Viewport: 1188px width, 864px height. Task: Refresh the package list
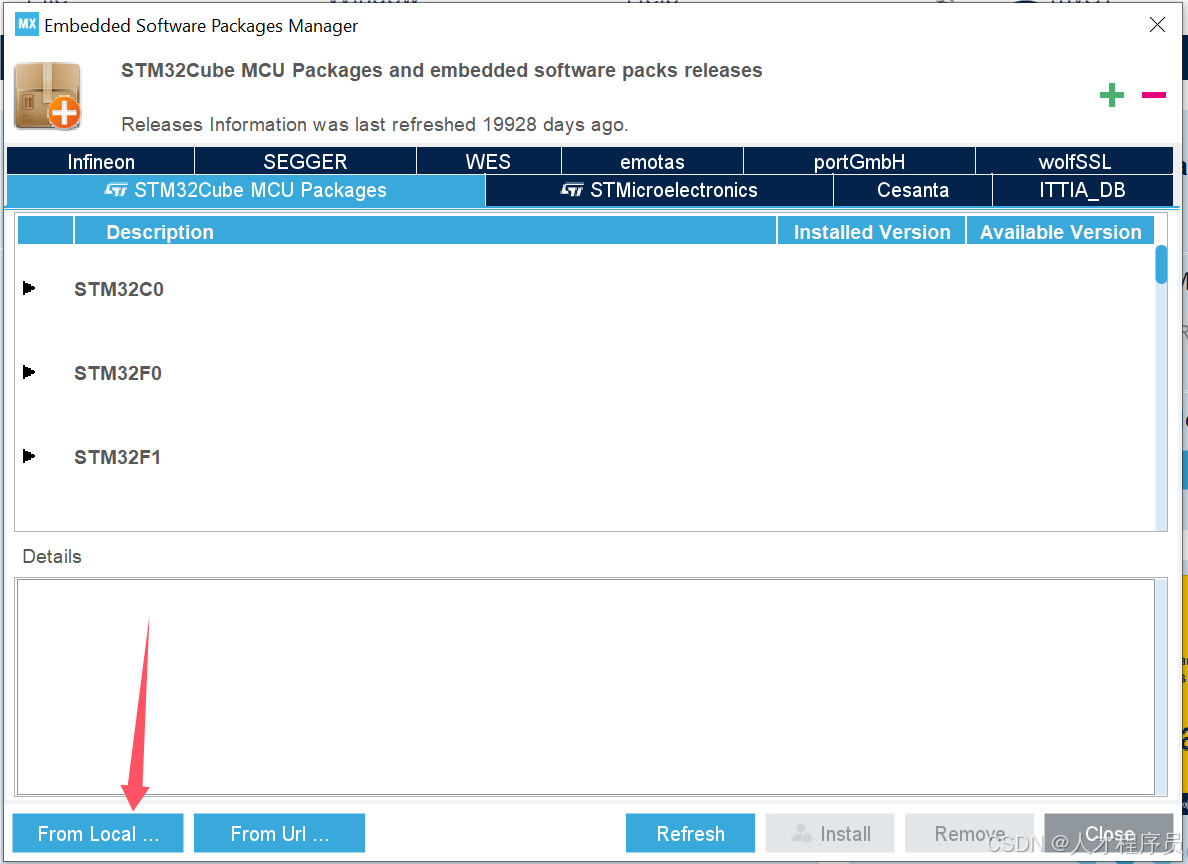(x=690, y=833)
